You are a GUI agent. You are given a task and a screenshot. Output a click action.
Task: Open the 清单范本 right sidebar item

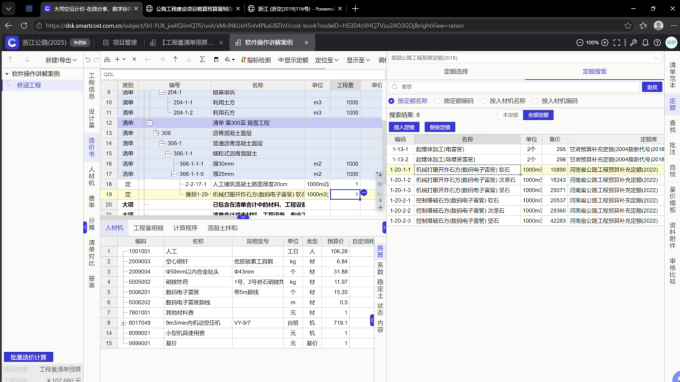(672, 75)
